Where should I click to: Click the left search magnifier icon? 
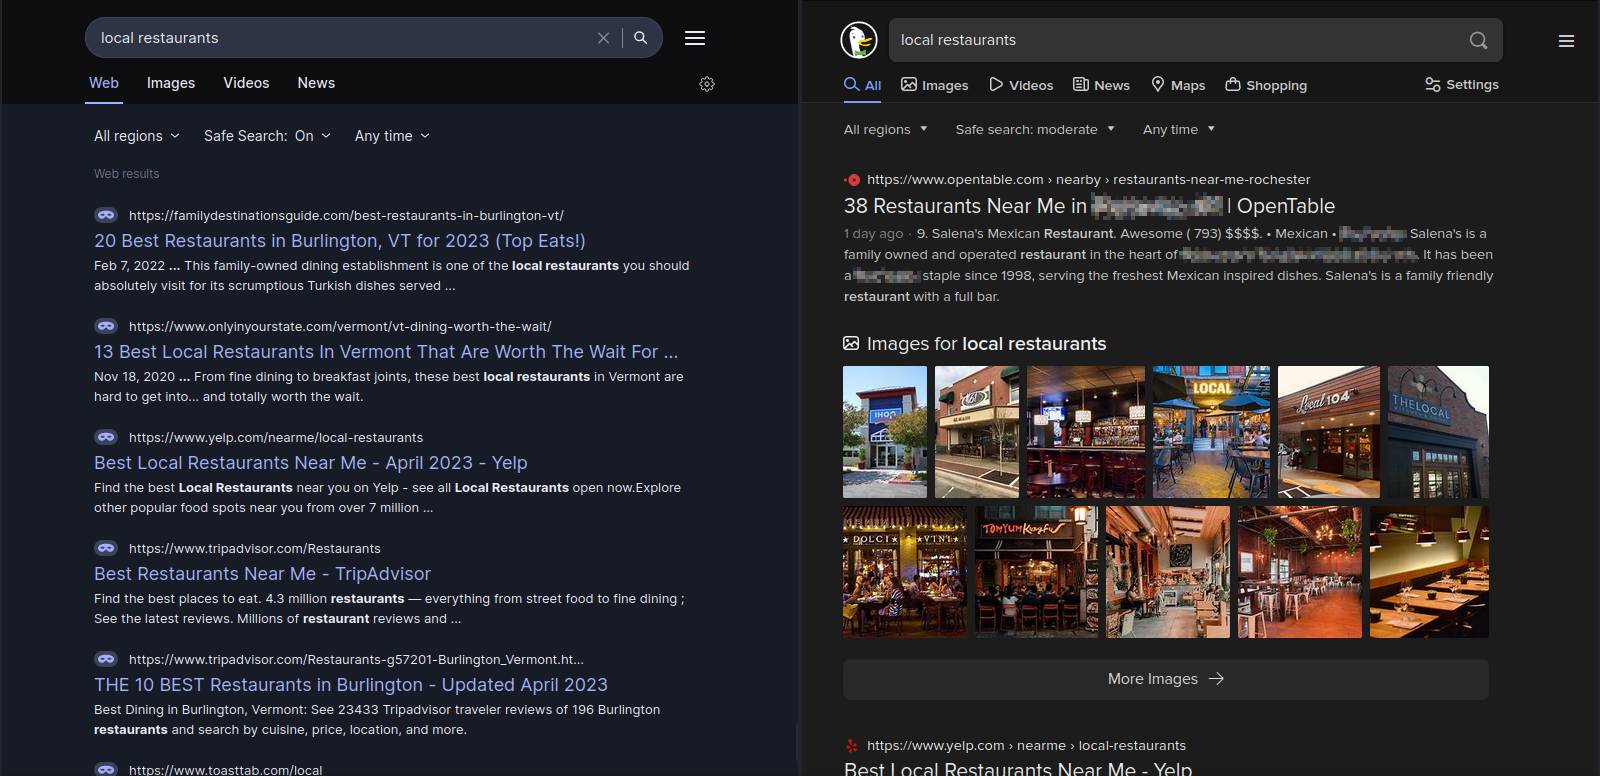click(x=641, y=38)
